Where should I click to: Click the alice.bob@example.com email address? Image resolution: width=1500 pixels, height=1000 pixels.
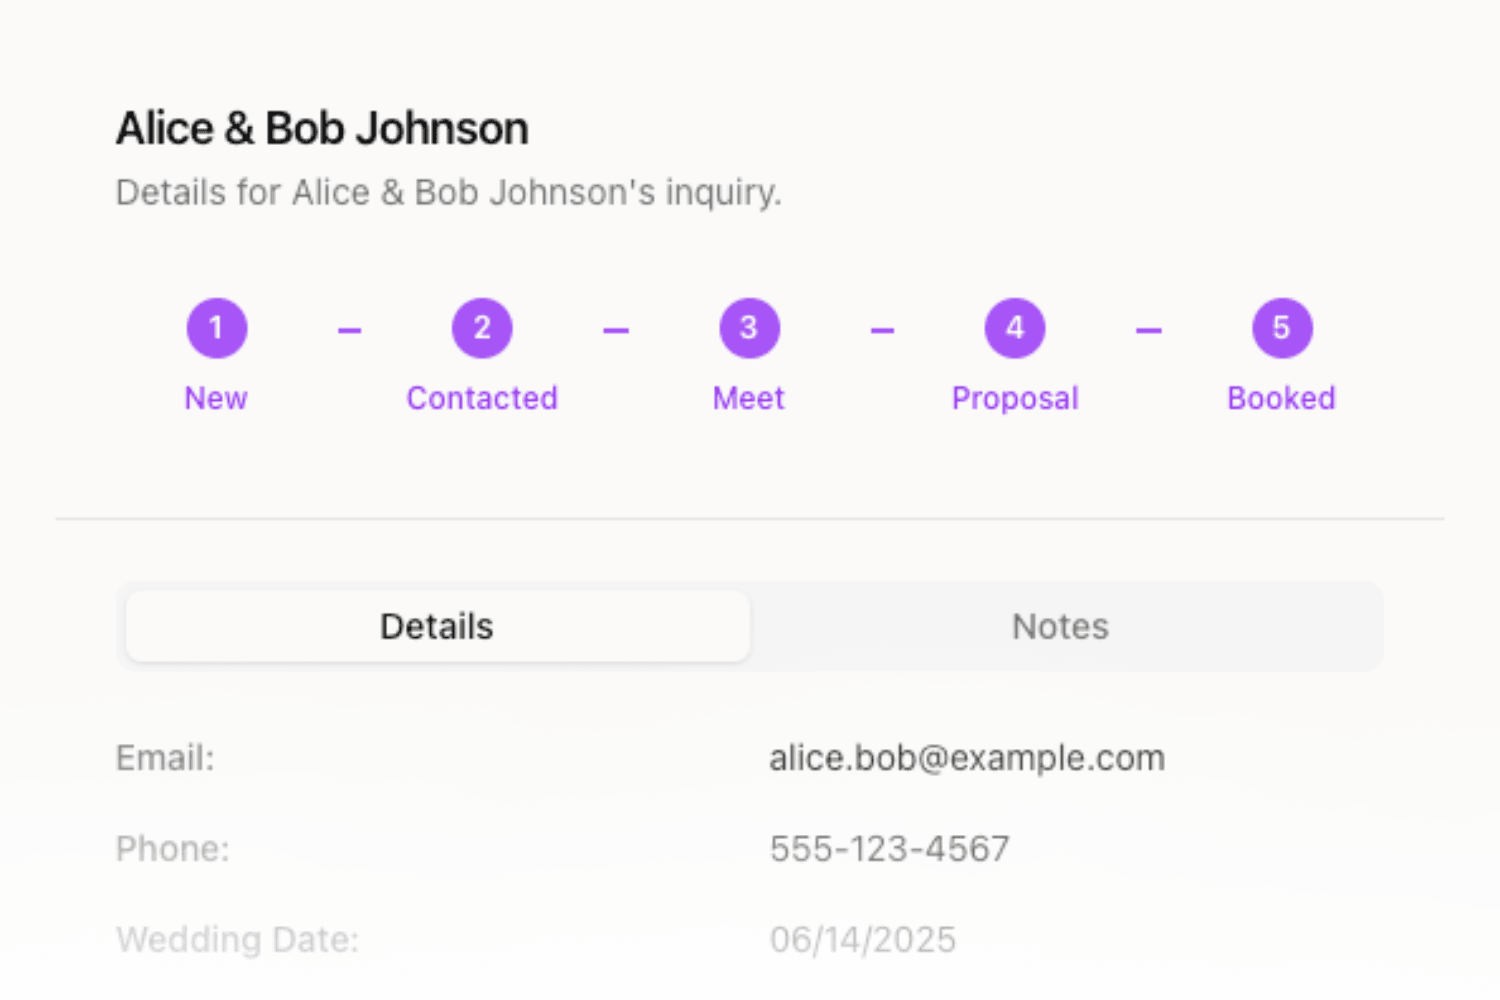coord(967,758)
